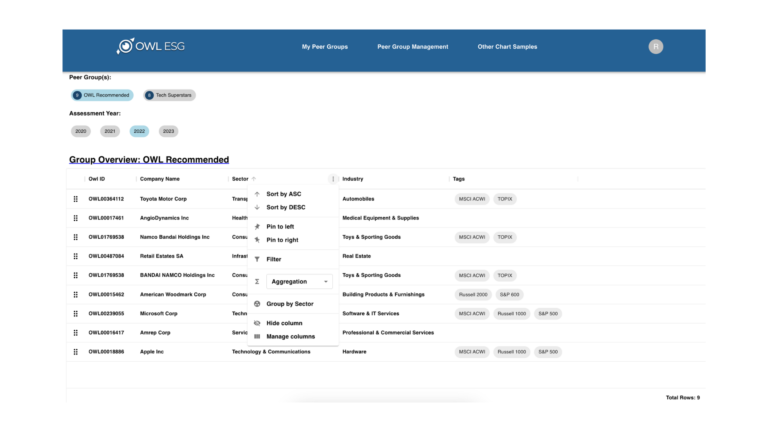Click the drag handle for AngioDynamics Inc row

click(75, 218)
